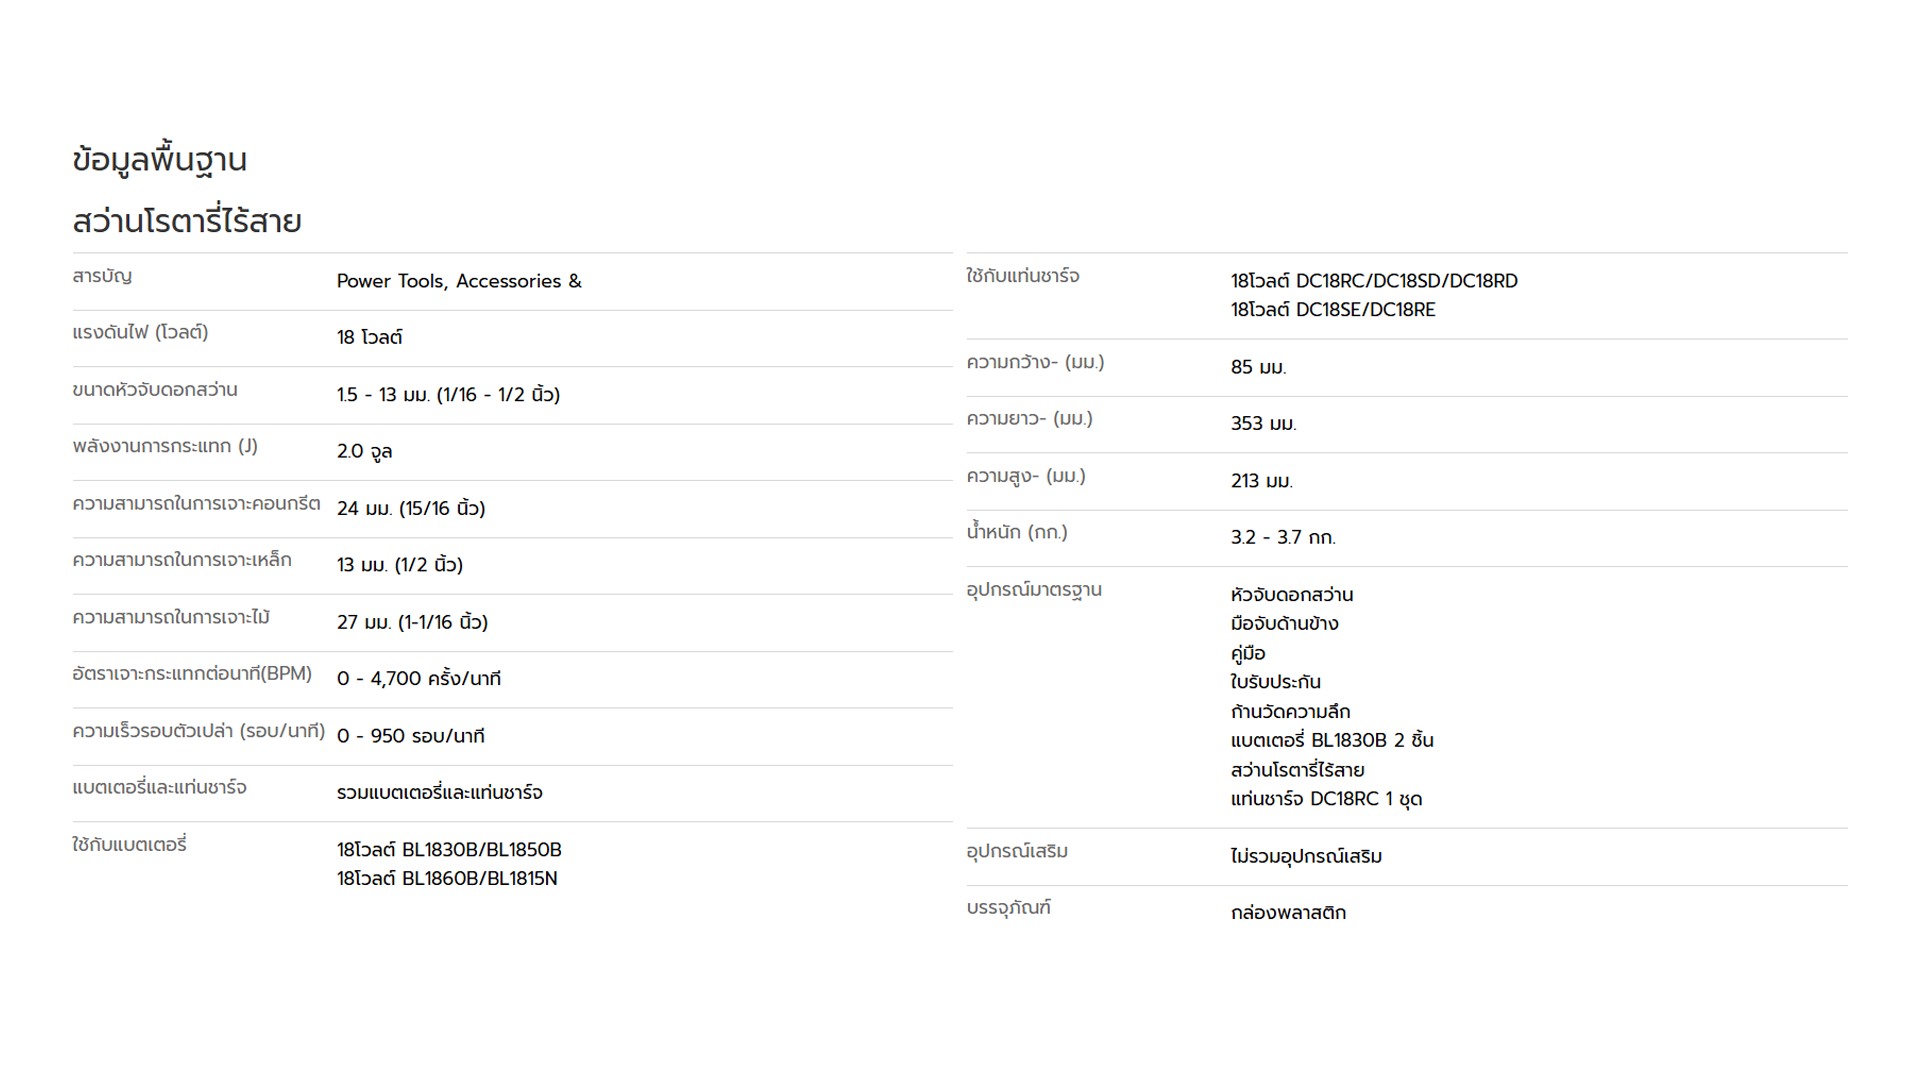
Task: Select the แบตเตอรี่ BL1830B 2 ชิ้น item
Action: 1332,741
